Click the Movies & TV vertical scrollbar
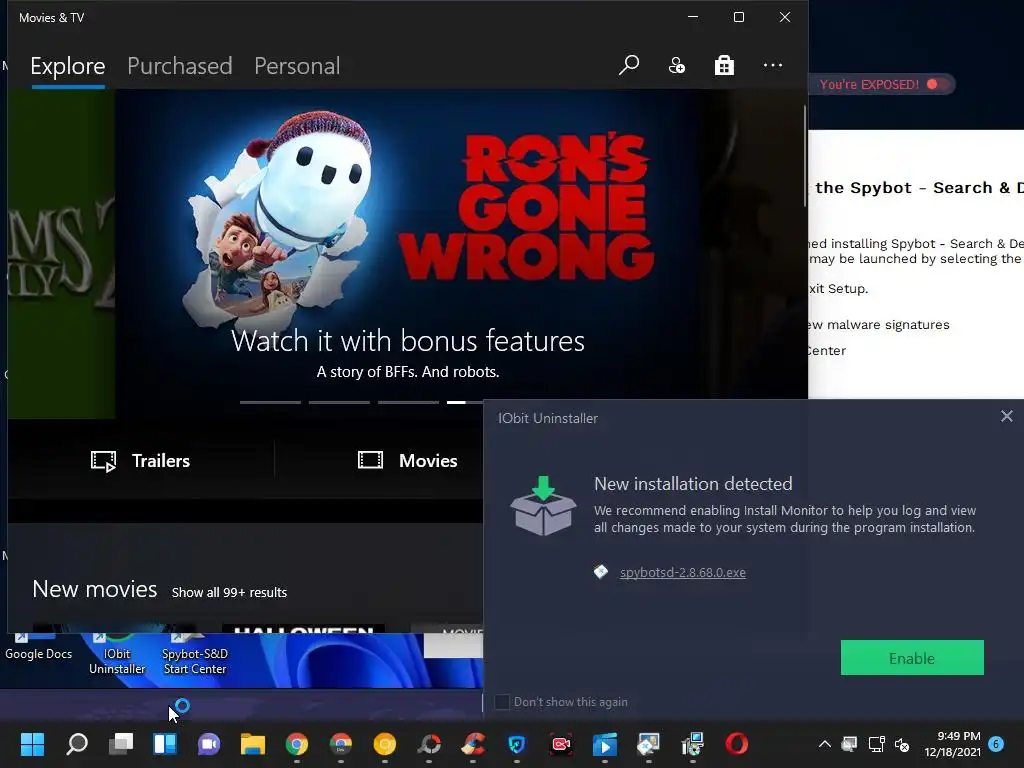Image resolution: width=1024 pixels, height=768 pixels. click(805, 157)
